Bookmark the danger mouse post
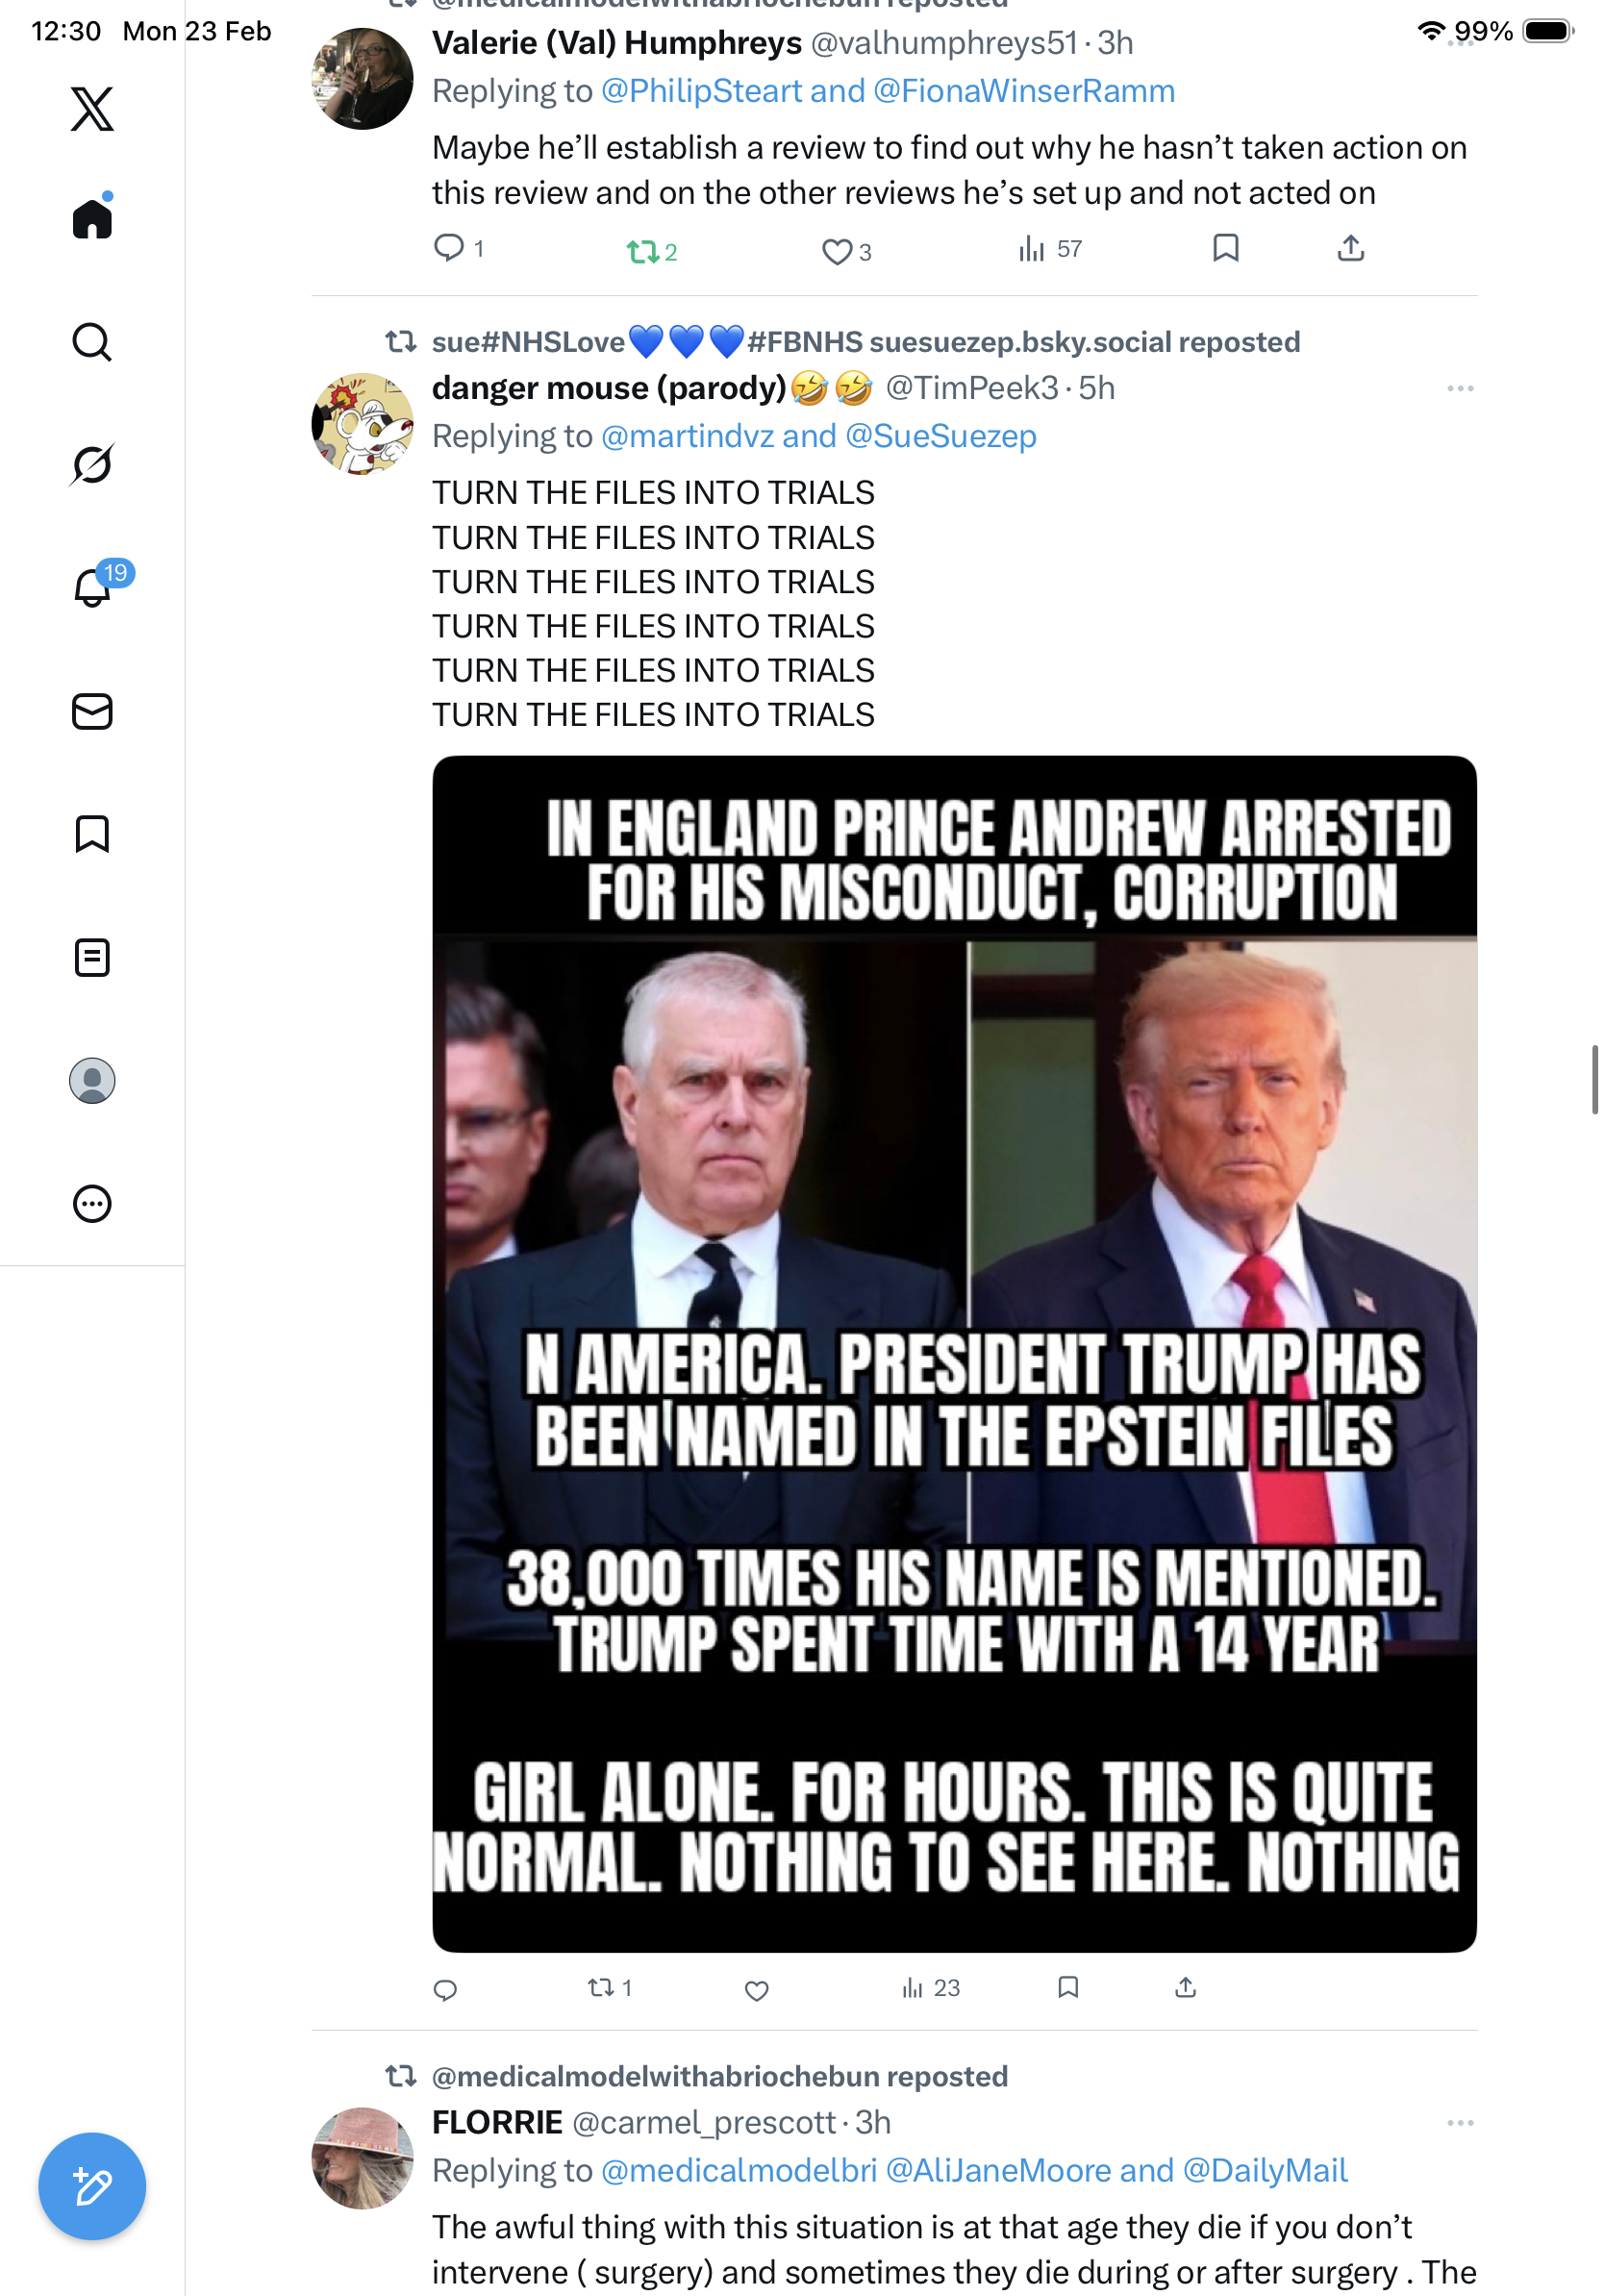The width and height of the screenshot is (1604, 2296). tap(1068, 1988)
